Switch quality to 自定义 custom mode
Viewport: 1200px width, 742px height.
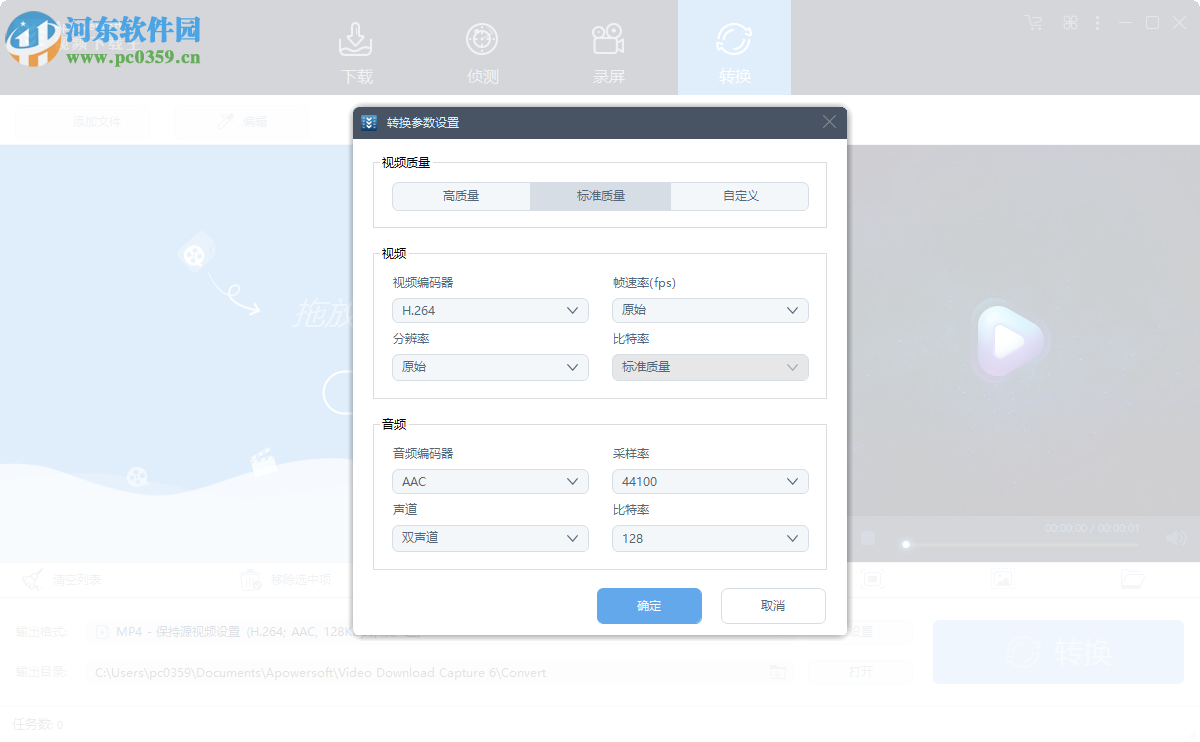(739, 196)
